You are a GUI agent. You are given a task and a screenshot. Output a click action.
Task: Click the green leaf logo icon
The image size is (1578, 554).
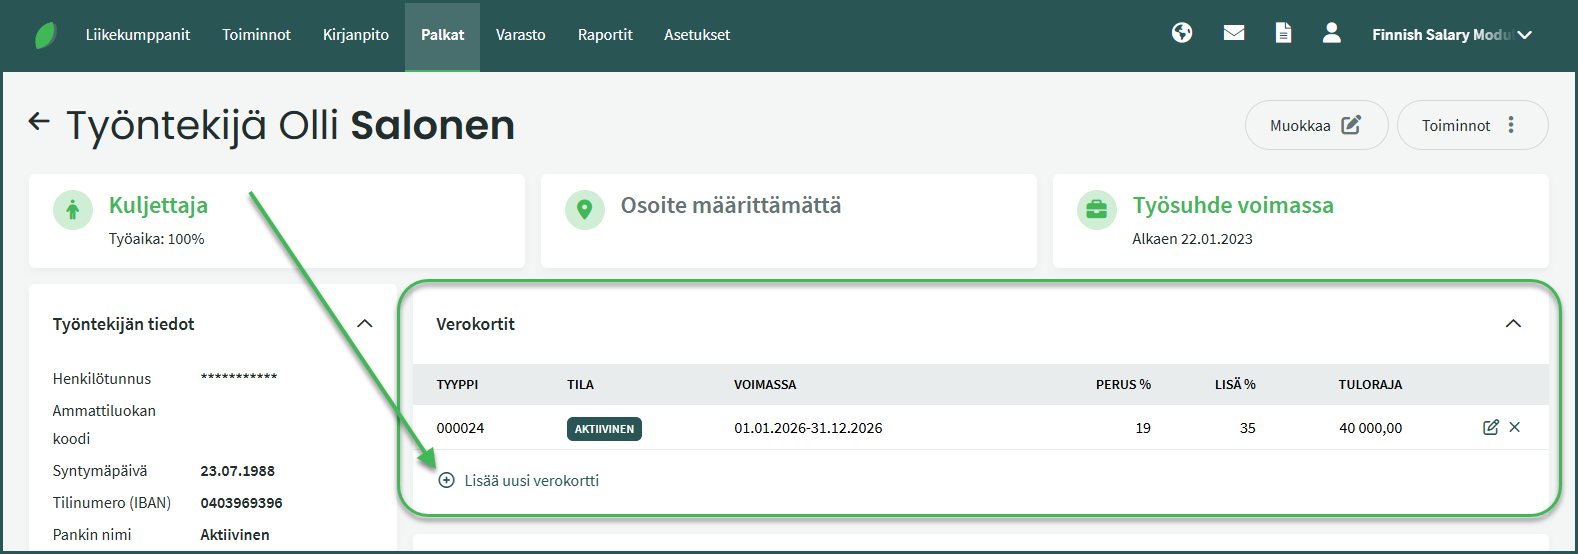click(x=46, y=35)
